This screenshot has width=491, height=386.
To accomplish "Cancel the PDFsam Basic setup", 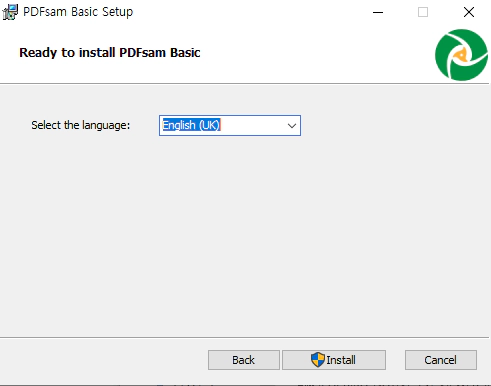I will click(441, 360).
